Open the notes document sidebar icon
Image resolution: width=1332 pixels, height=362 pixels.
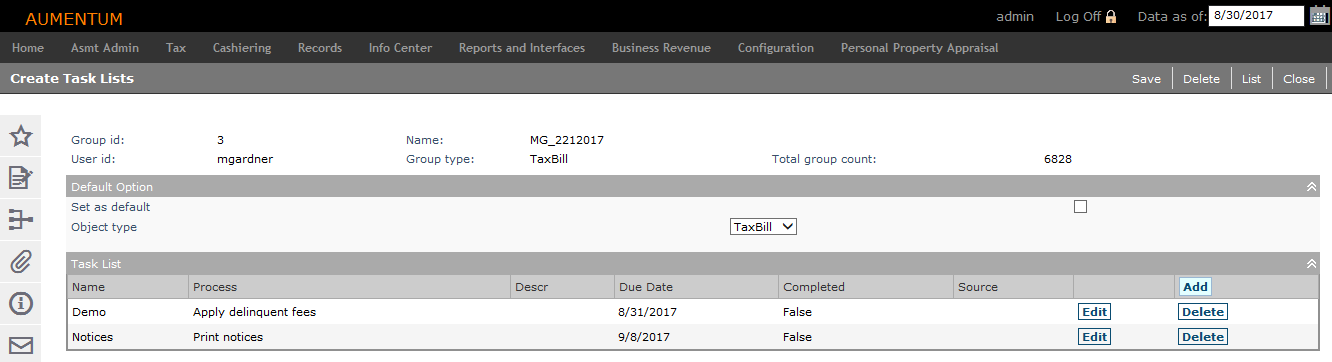(21, 178)
